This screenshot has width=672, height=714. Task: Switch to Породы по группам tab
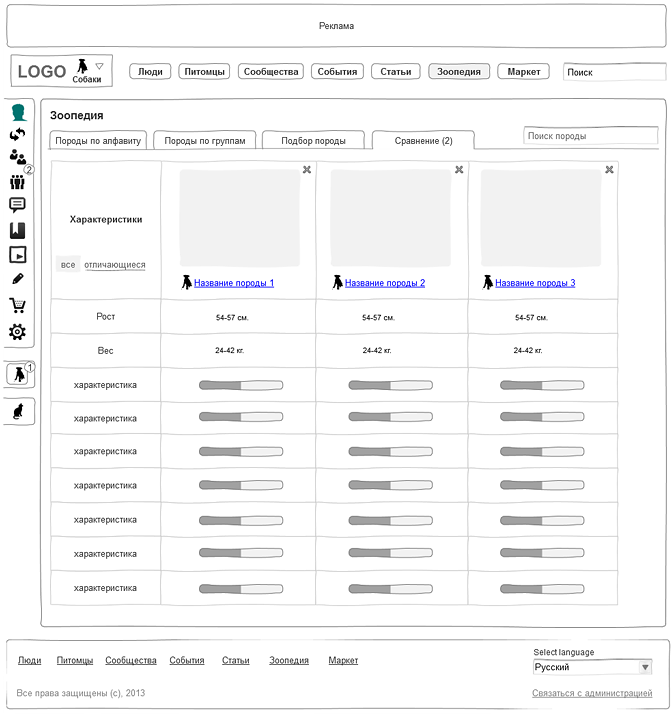(x=205, y=141)
